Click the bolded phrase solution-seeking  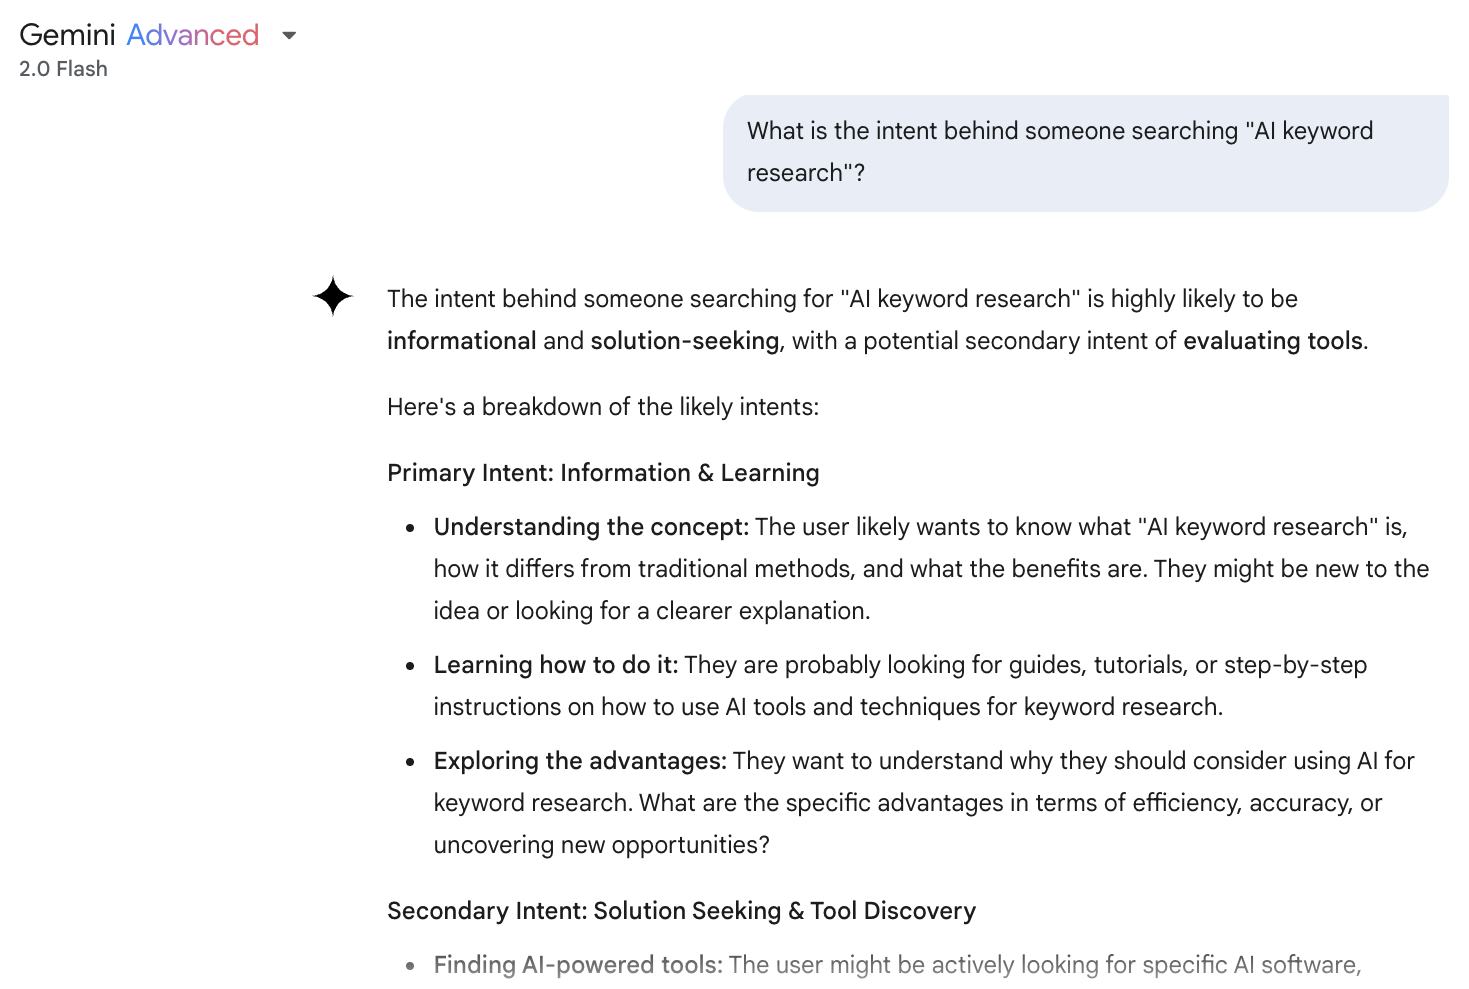click(x=684, y=340)
